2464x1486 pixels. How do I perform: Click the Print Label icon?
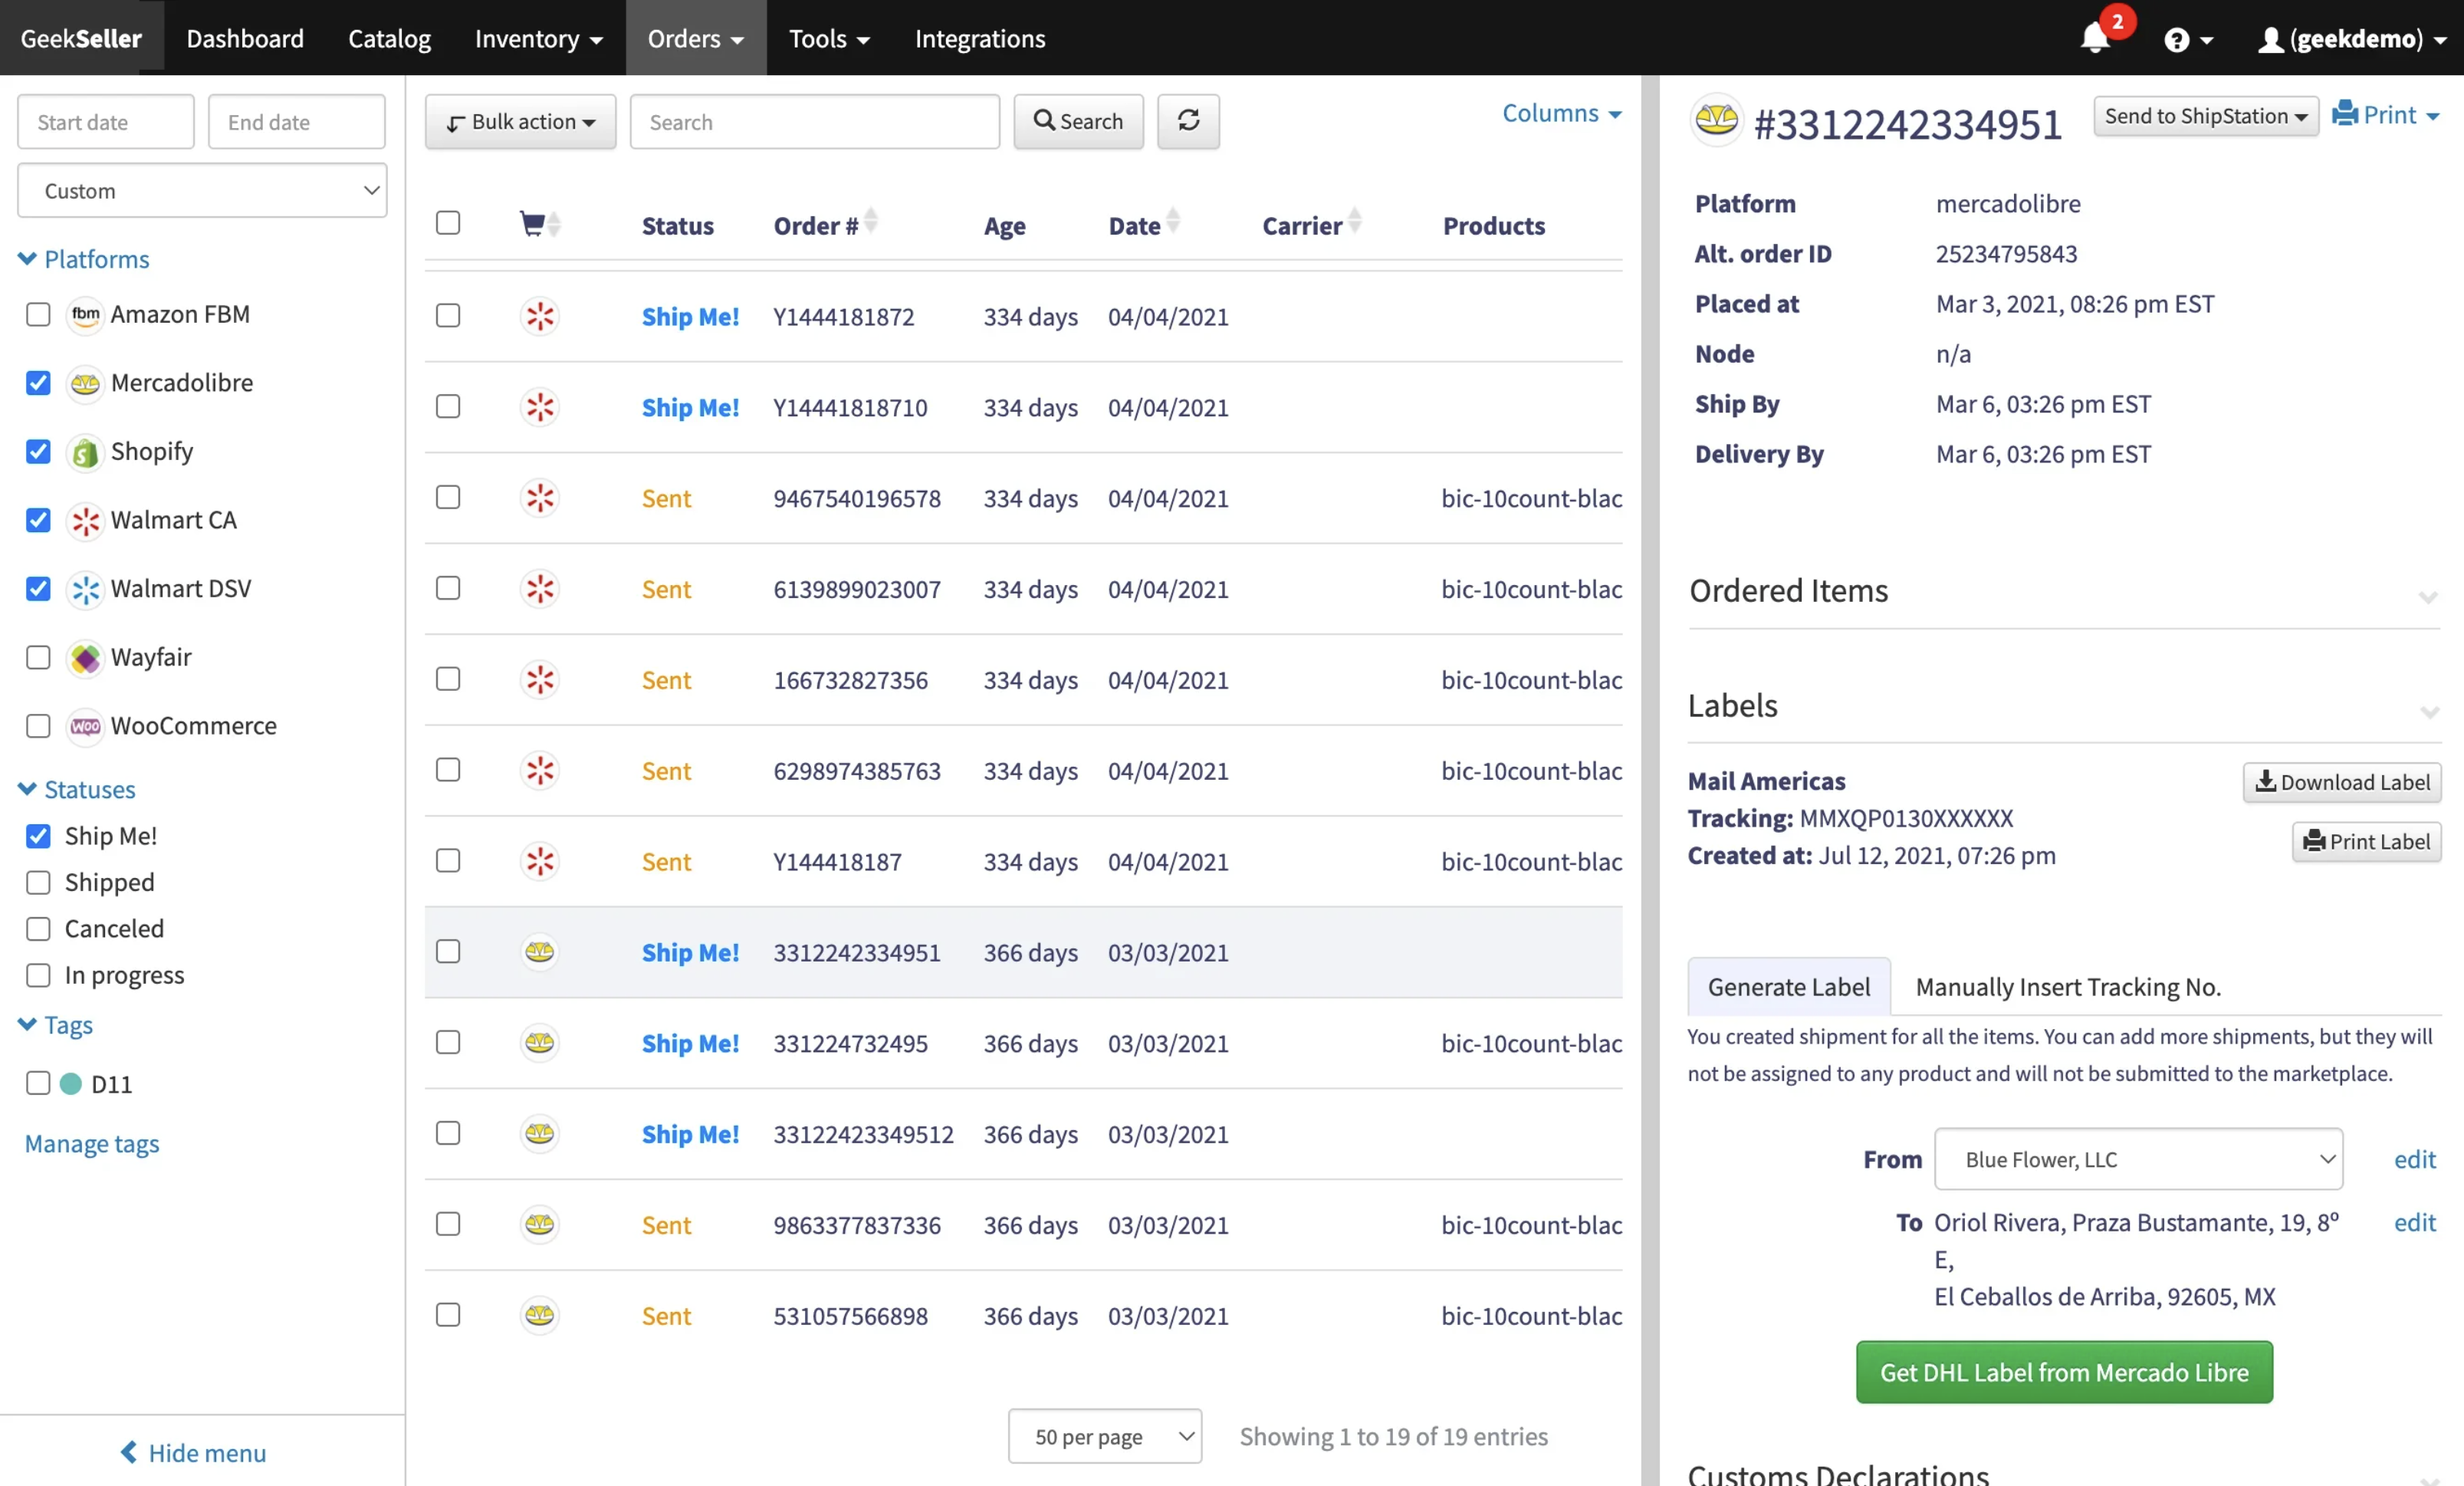point(2366,842)
